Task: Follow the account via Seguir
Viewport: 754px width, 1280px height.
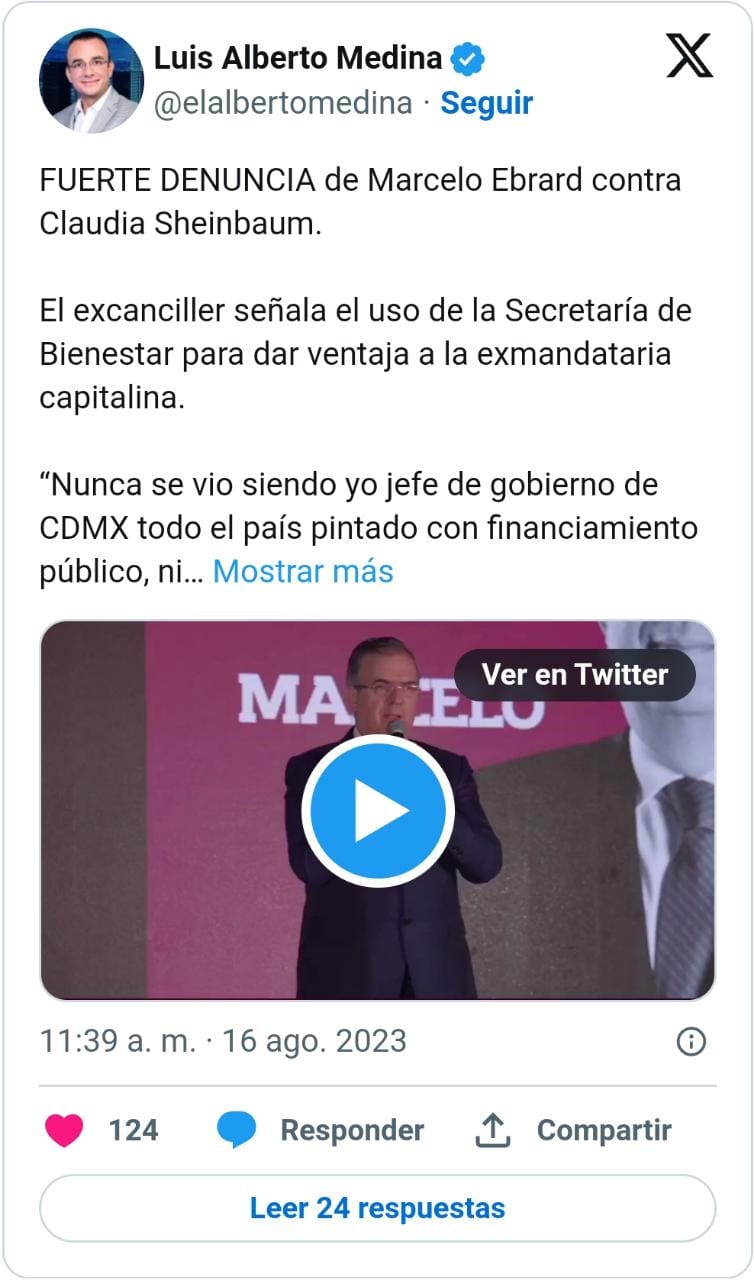Action: 487,102
